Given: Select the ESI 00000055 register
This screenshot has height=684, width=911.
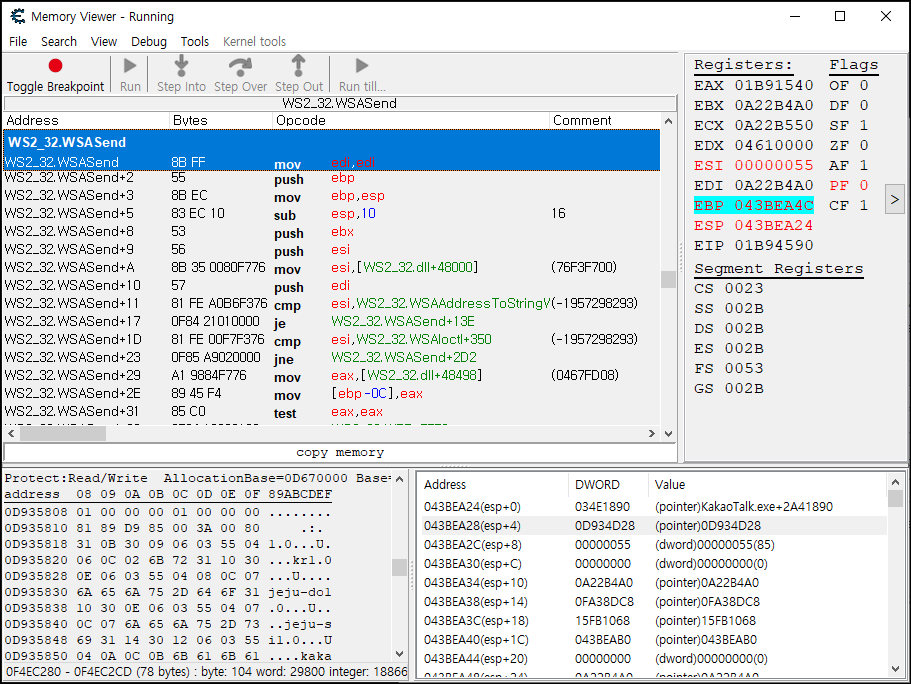Looking at the screenshot, I should pyautogui.click(x=754, y=166).
